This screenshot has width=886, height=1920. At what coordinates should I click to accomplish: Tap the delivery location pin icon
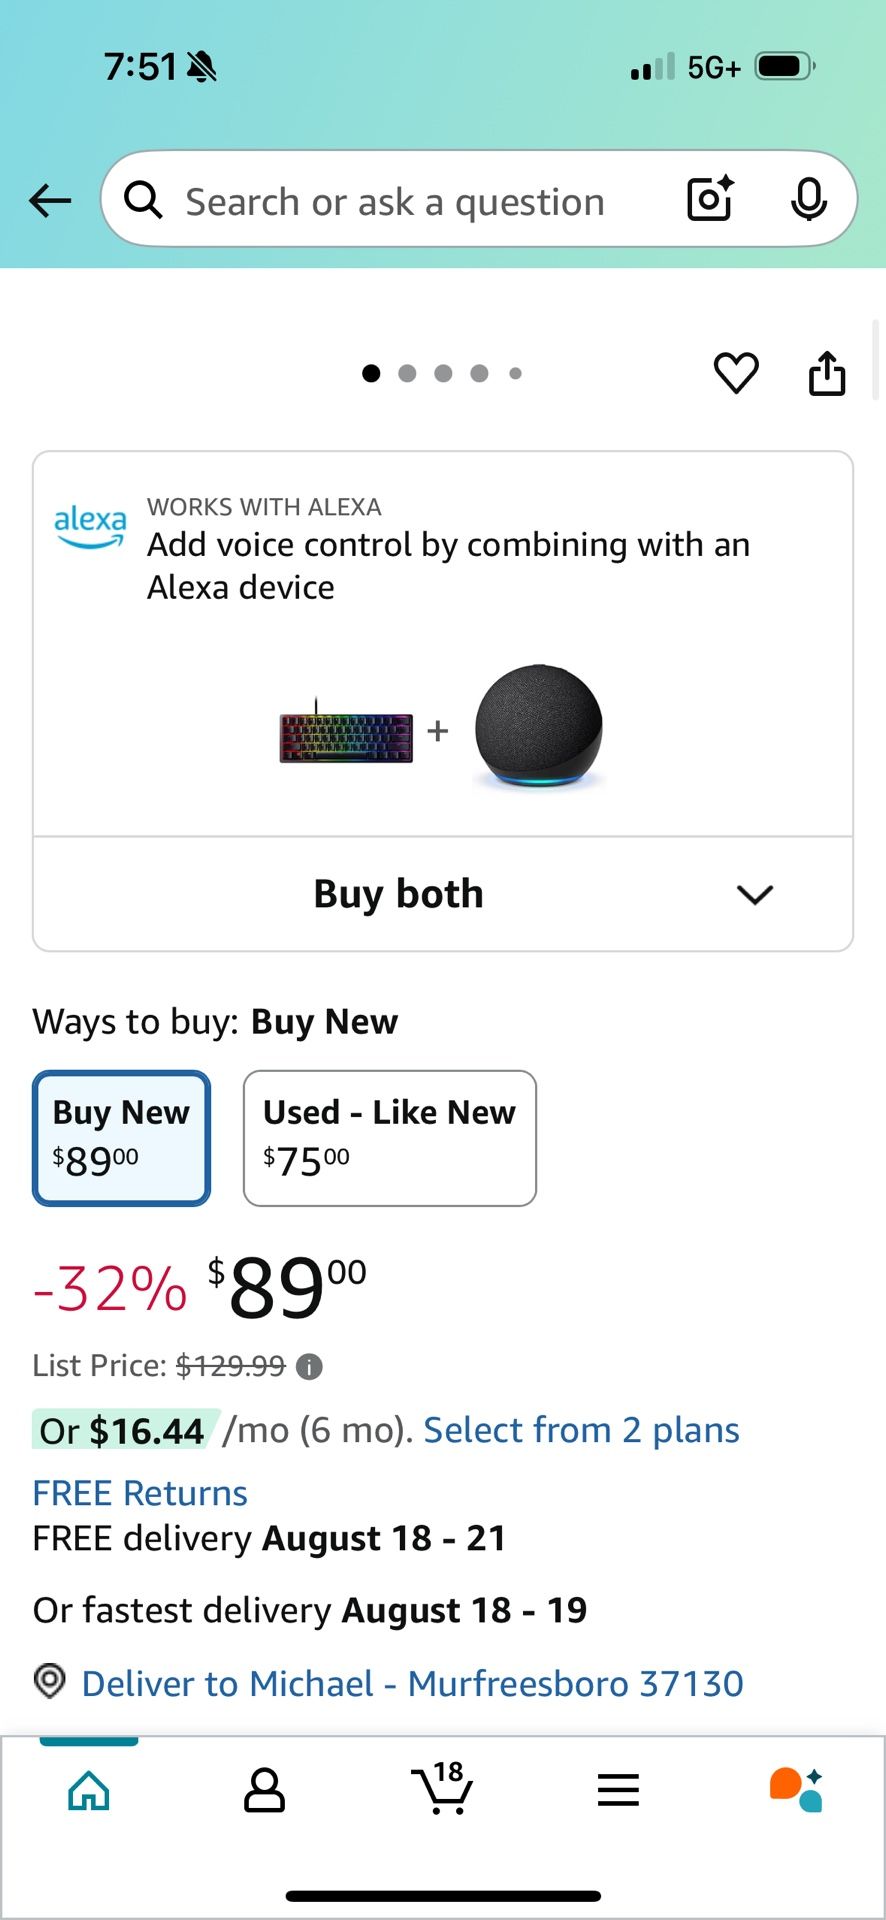(x=50, y=1681)
